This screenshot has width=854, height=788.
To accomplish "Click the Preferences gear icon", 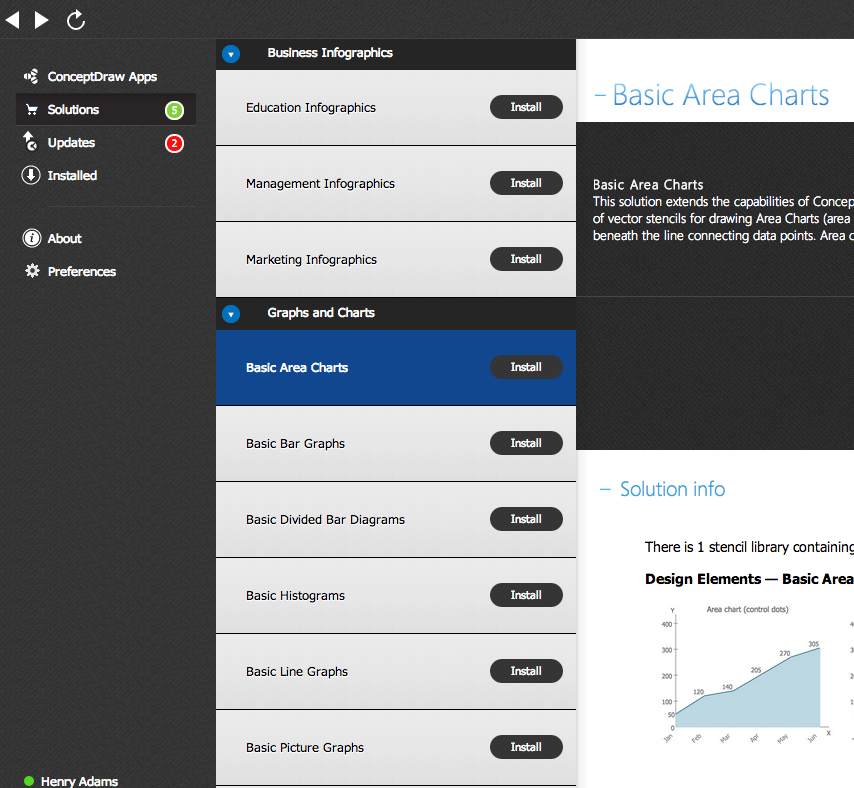I will point(33,271).
